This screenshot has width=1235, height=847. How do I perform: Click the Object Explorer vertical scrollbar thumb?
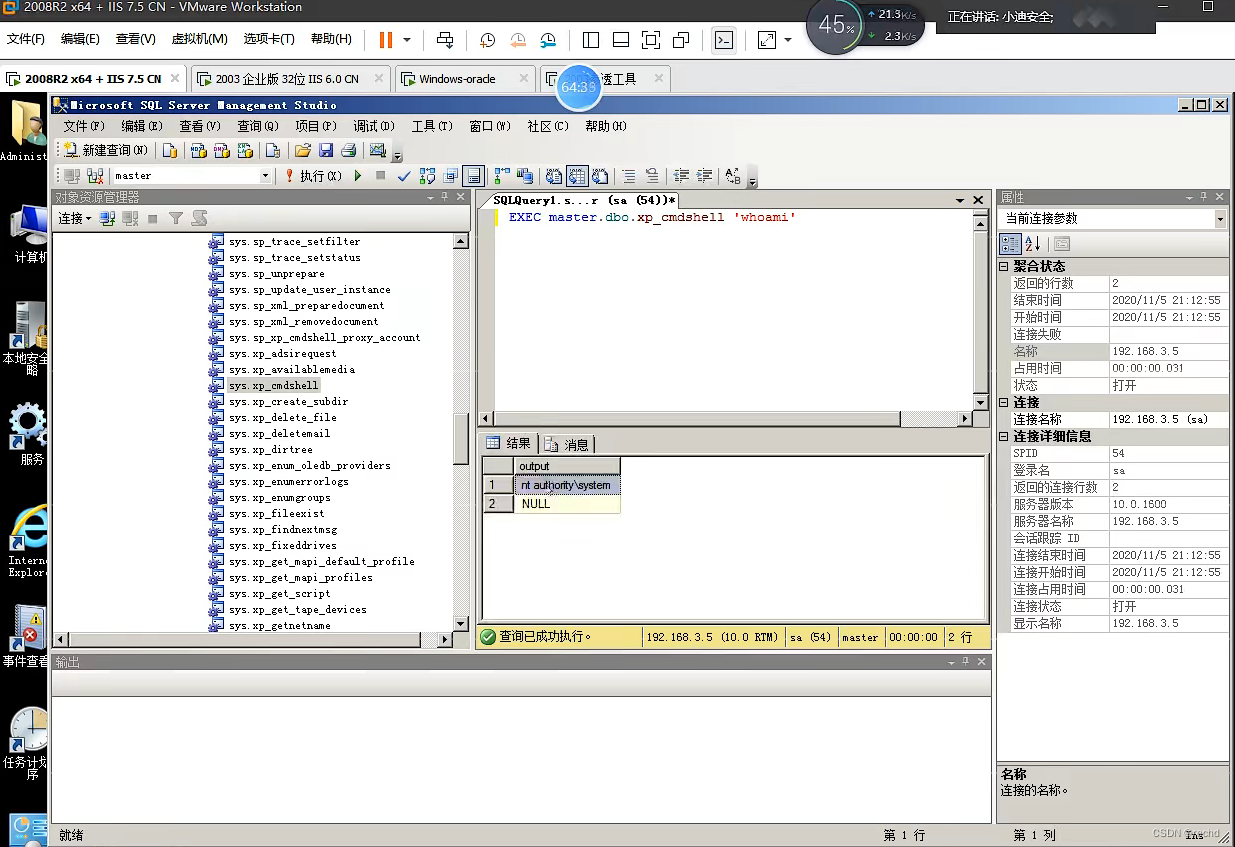pos(461,438)
